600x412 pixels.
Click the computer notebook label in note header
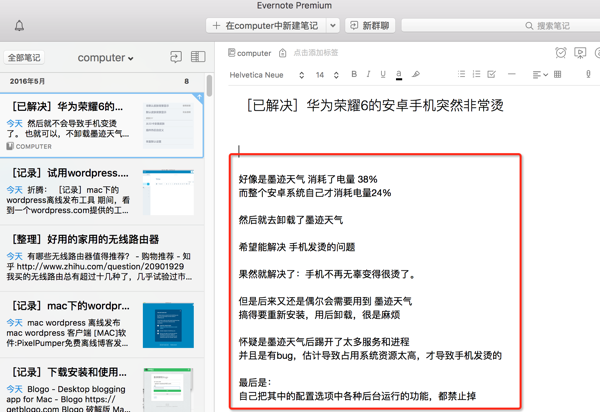tap(250, 53)
